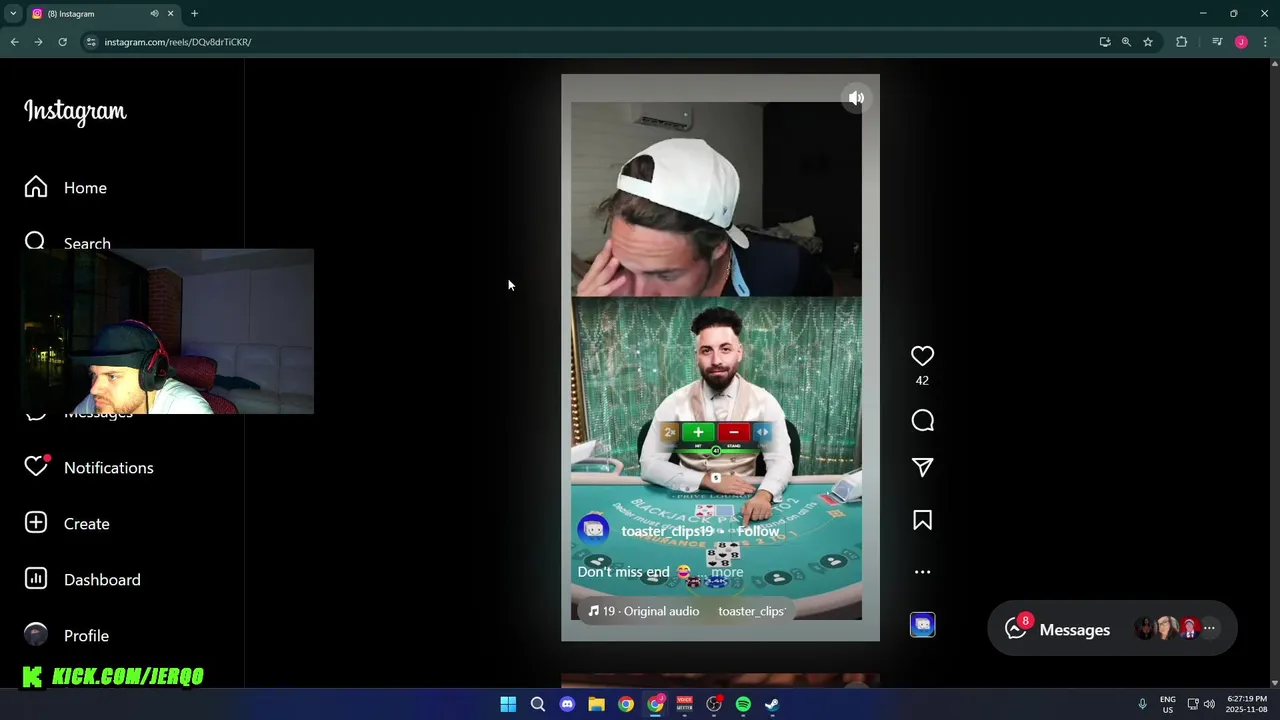Mute the Instagram tab audio icon

(154, 14)
